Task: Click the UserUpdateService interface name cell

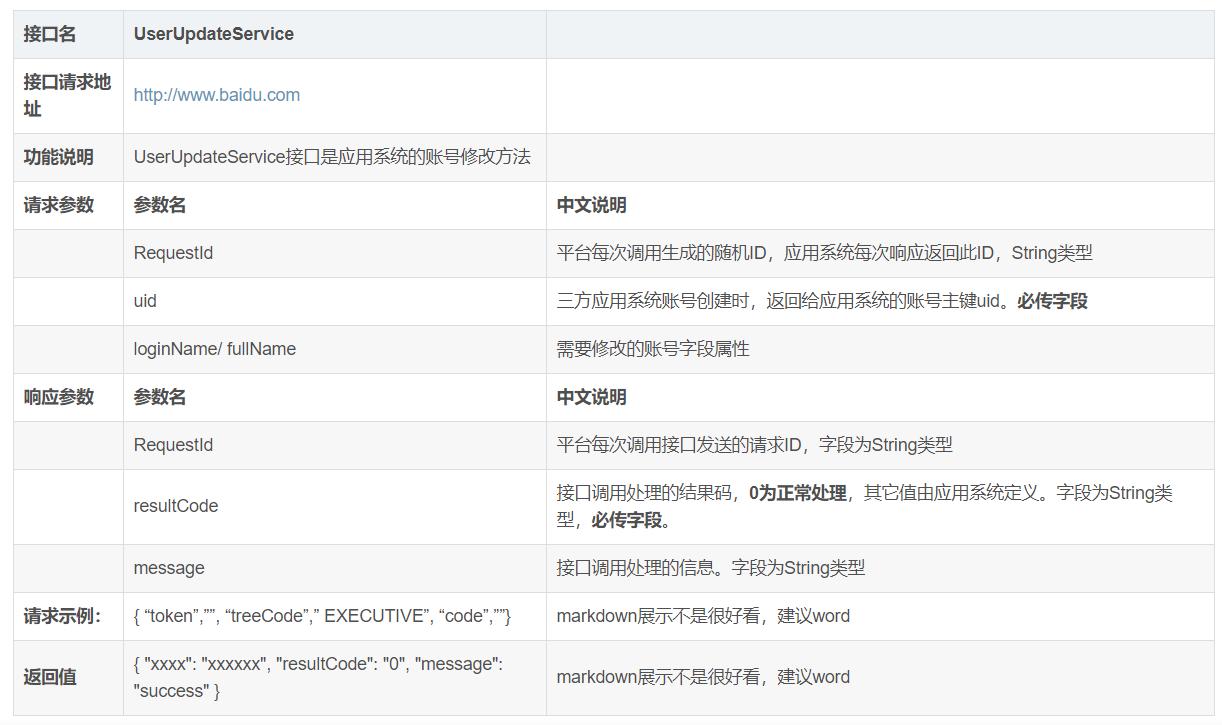Action: pos(213,34)
